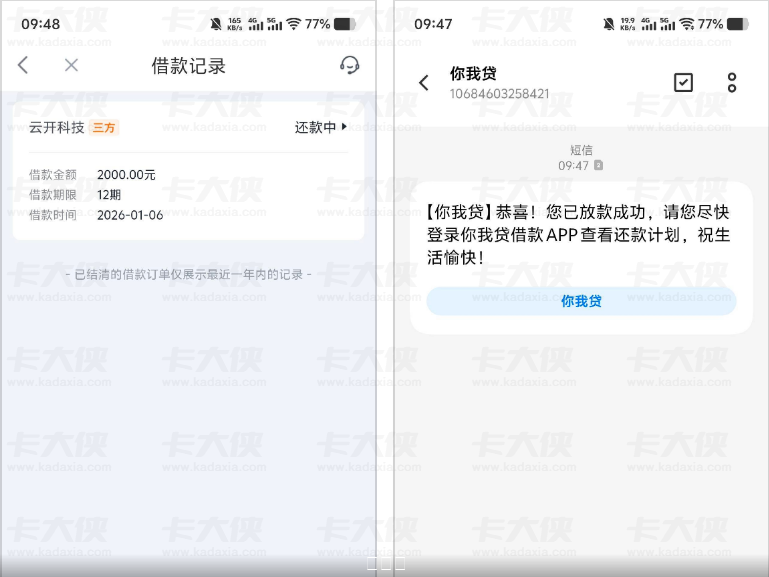Screen dimensions: 769x577
Task: Click the 借款记录 page title
Action: coord(188,66)
